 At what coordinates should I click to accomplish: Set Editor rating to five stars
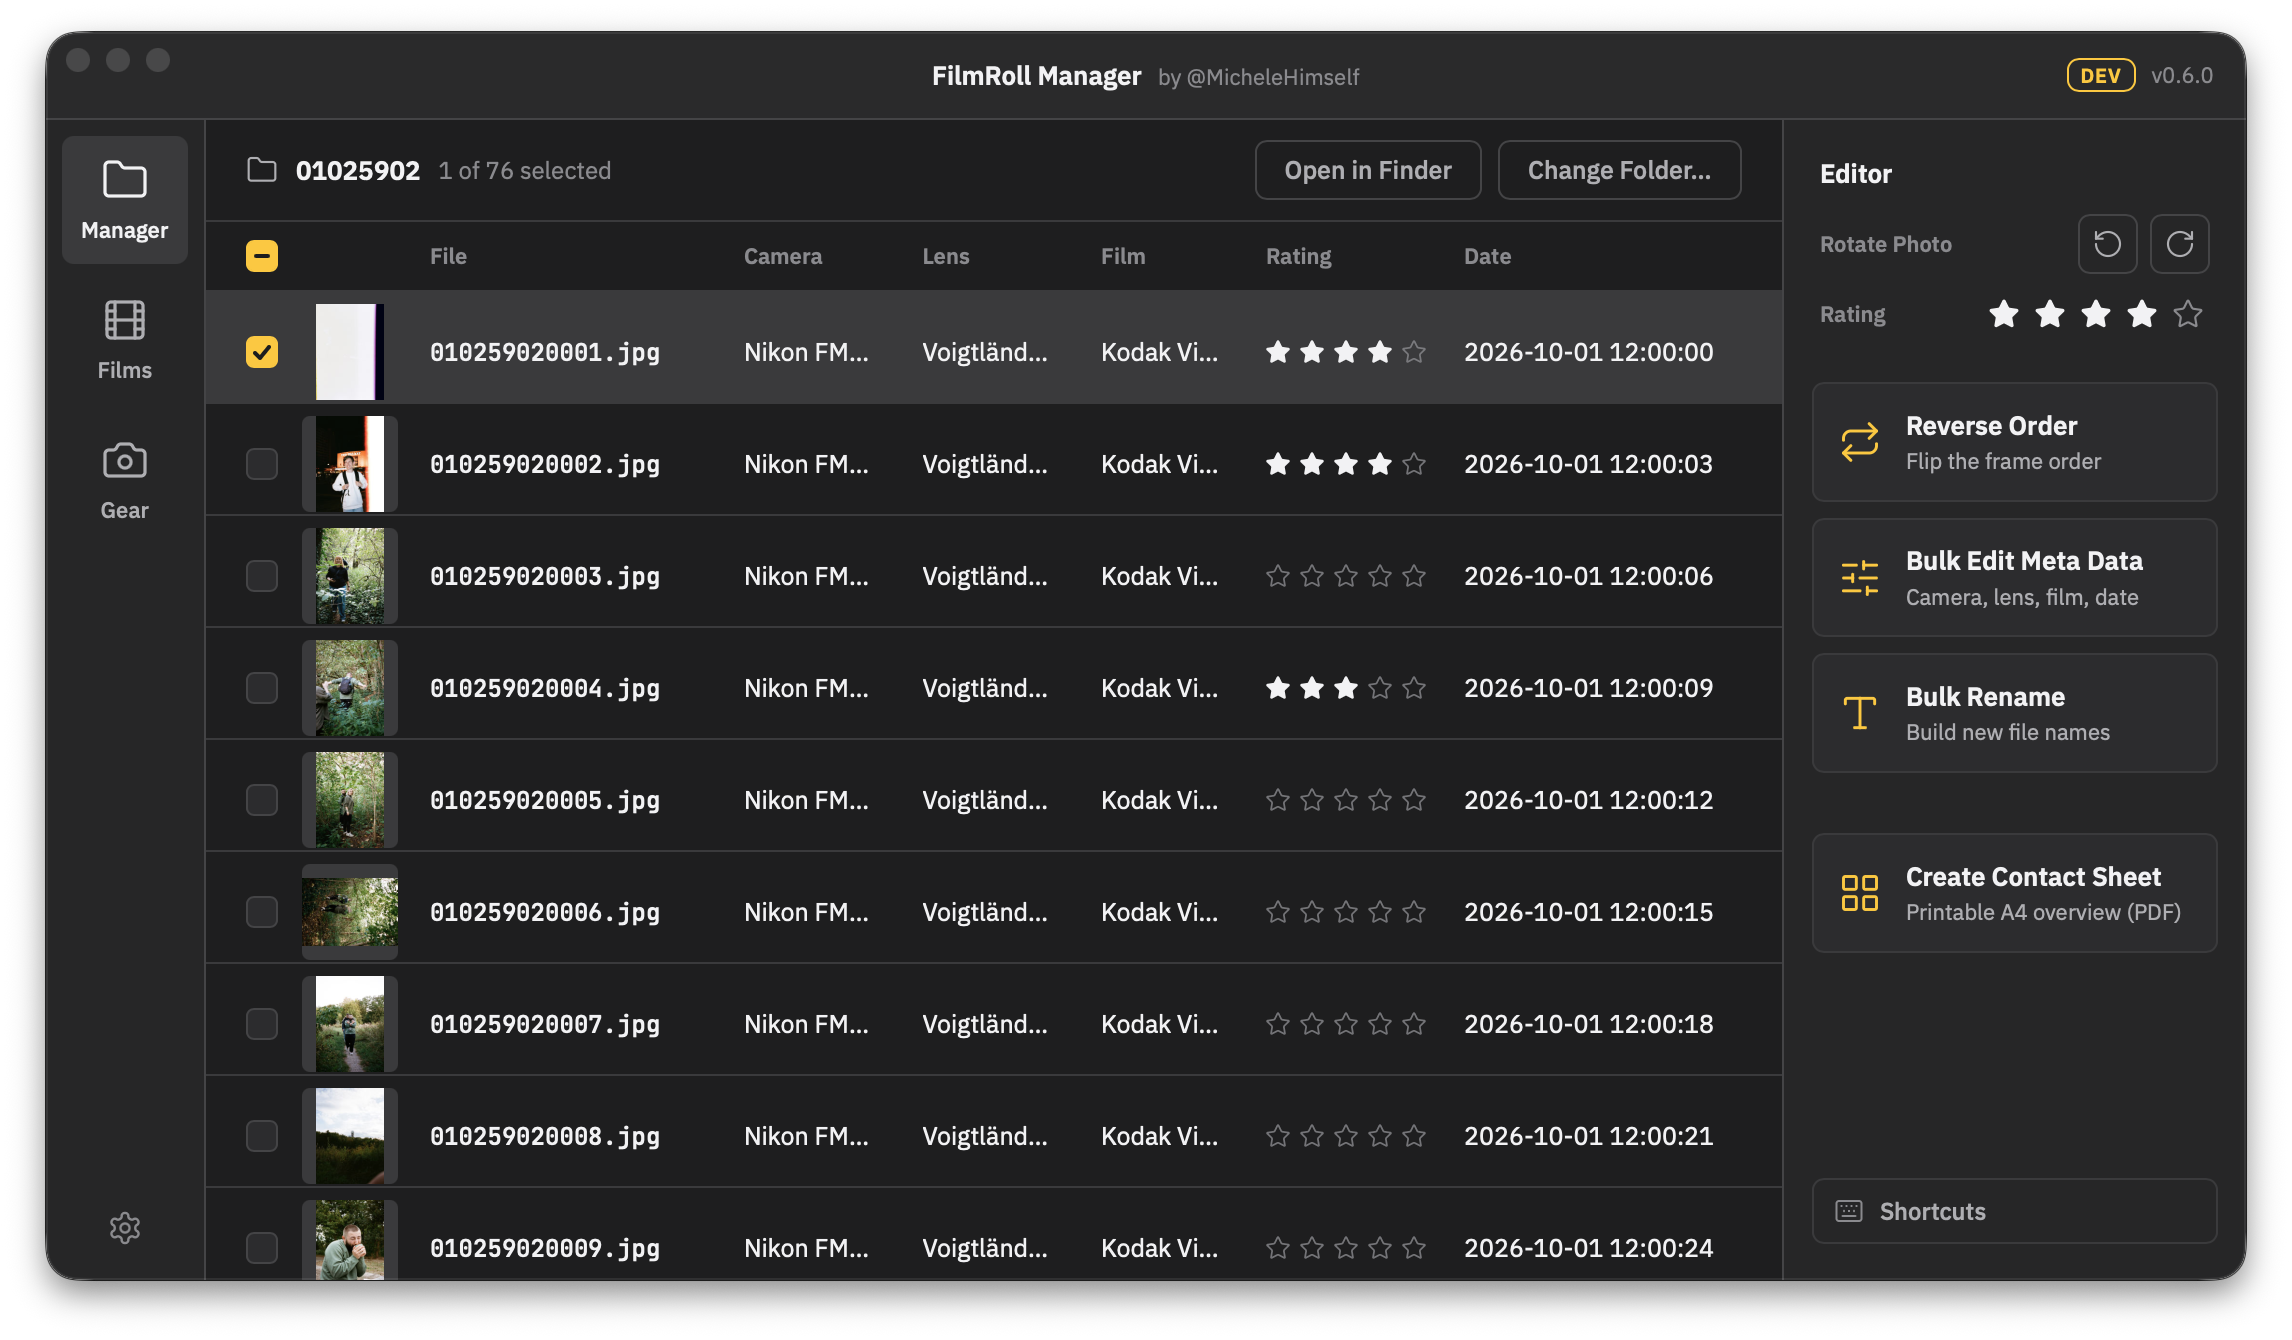click(2188, 314)
